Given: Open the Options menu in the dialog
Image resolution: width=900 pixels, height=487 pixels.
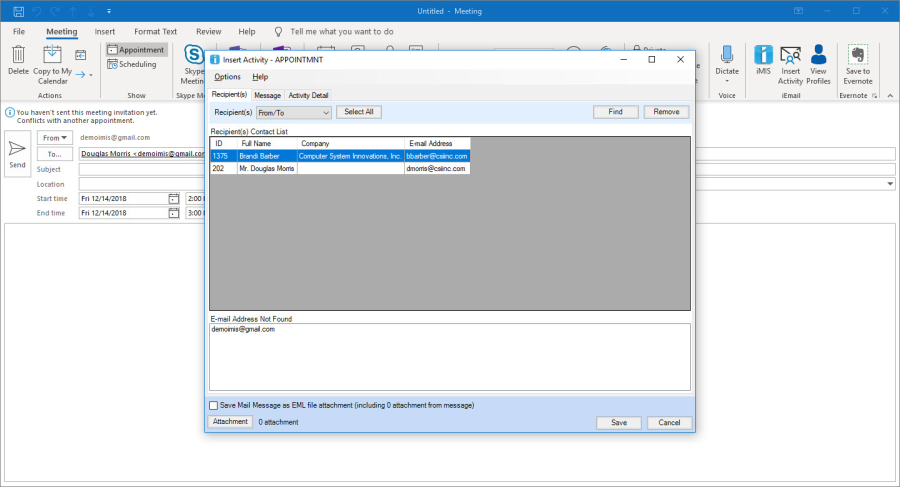Looking at the screenshot, I should pyautogui.click(x=227, y=77).
